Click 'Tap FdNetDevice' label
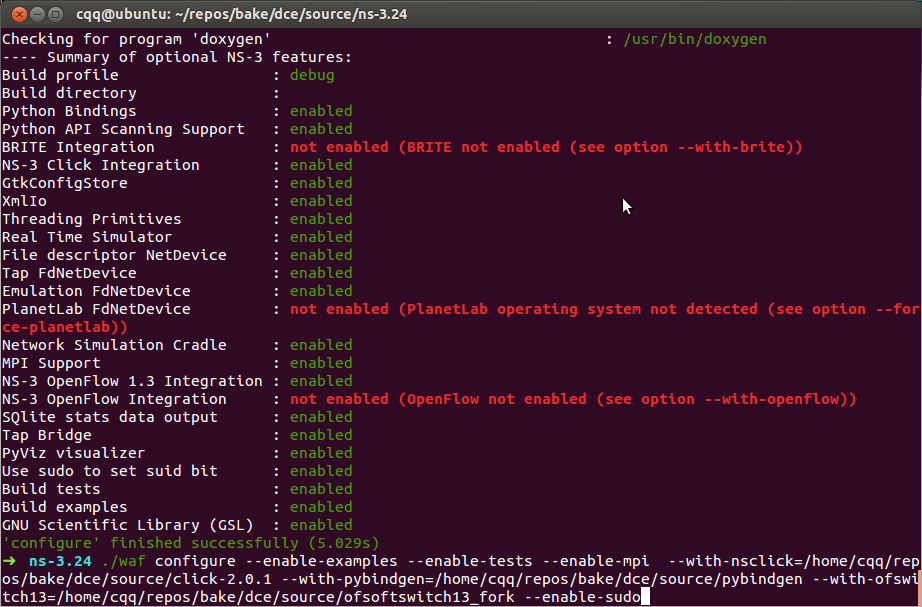Screen dimensions: 922x607 coord(69,274)
